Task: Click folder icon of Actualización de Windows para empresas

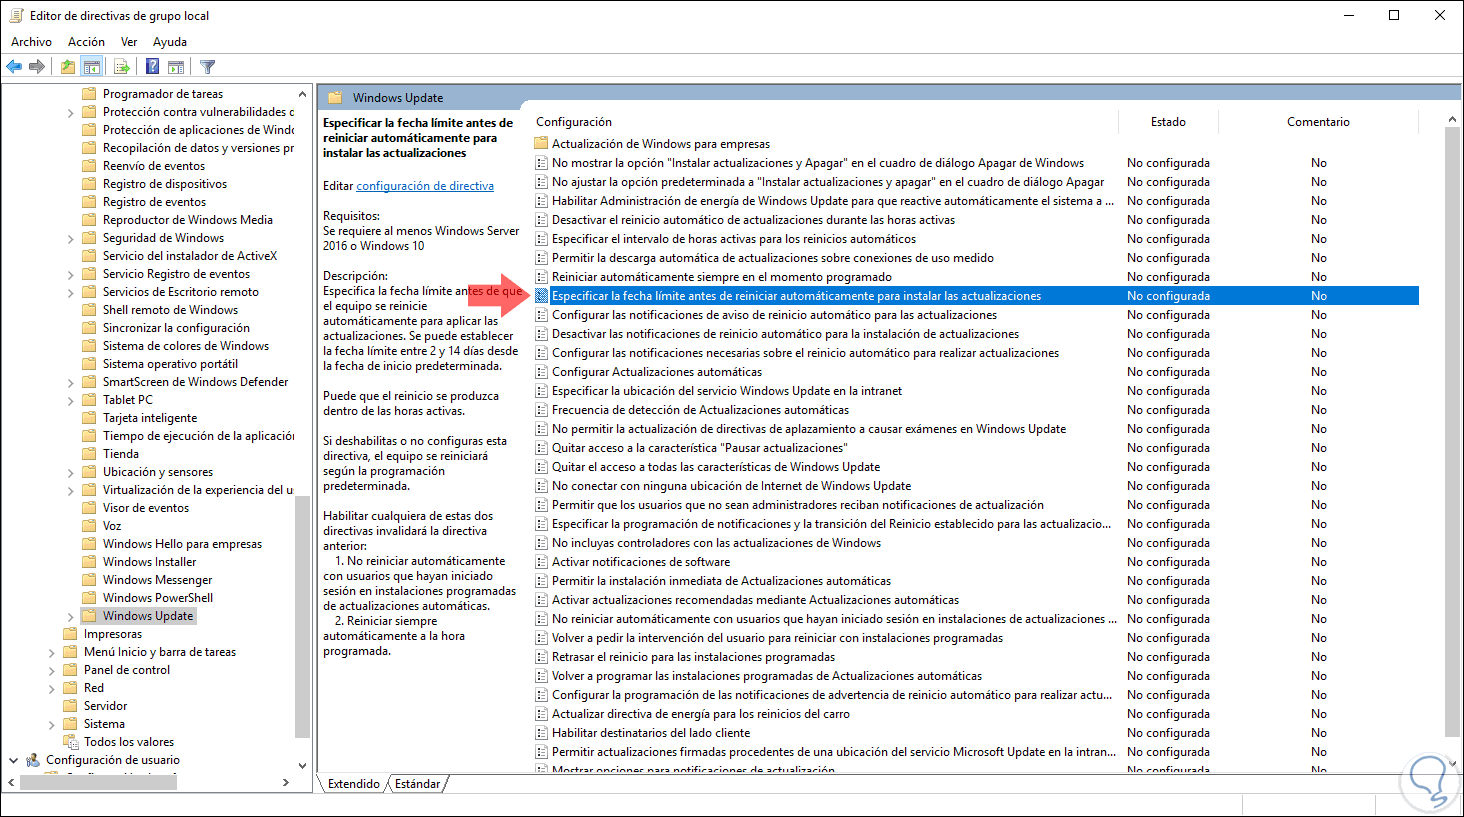Action: coord(541,144)
